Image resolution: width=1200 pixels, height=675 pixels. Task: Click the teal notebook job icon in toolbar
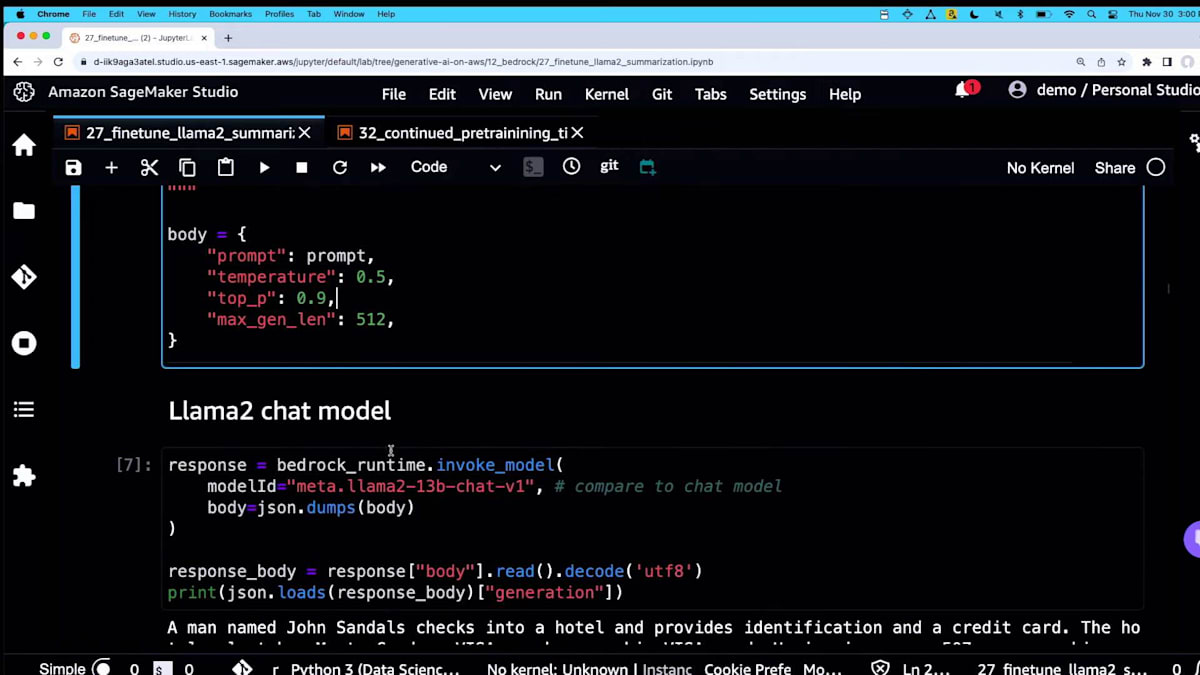[x=647, y=167]
